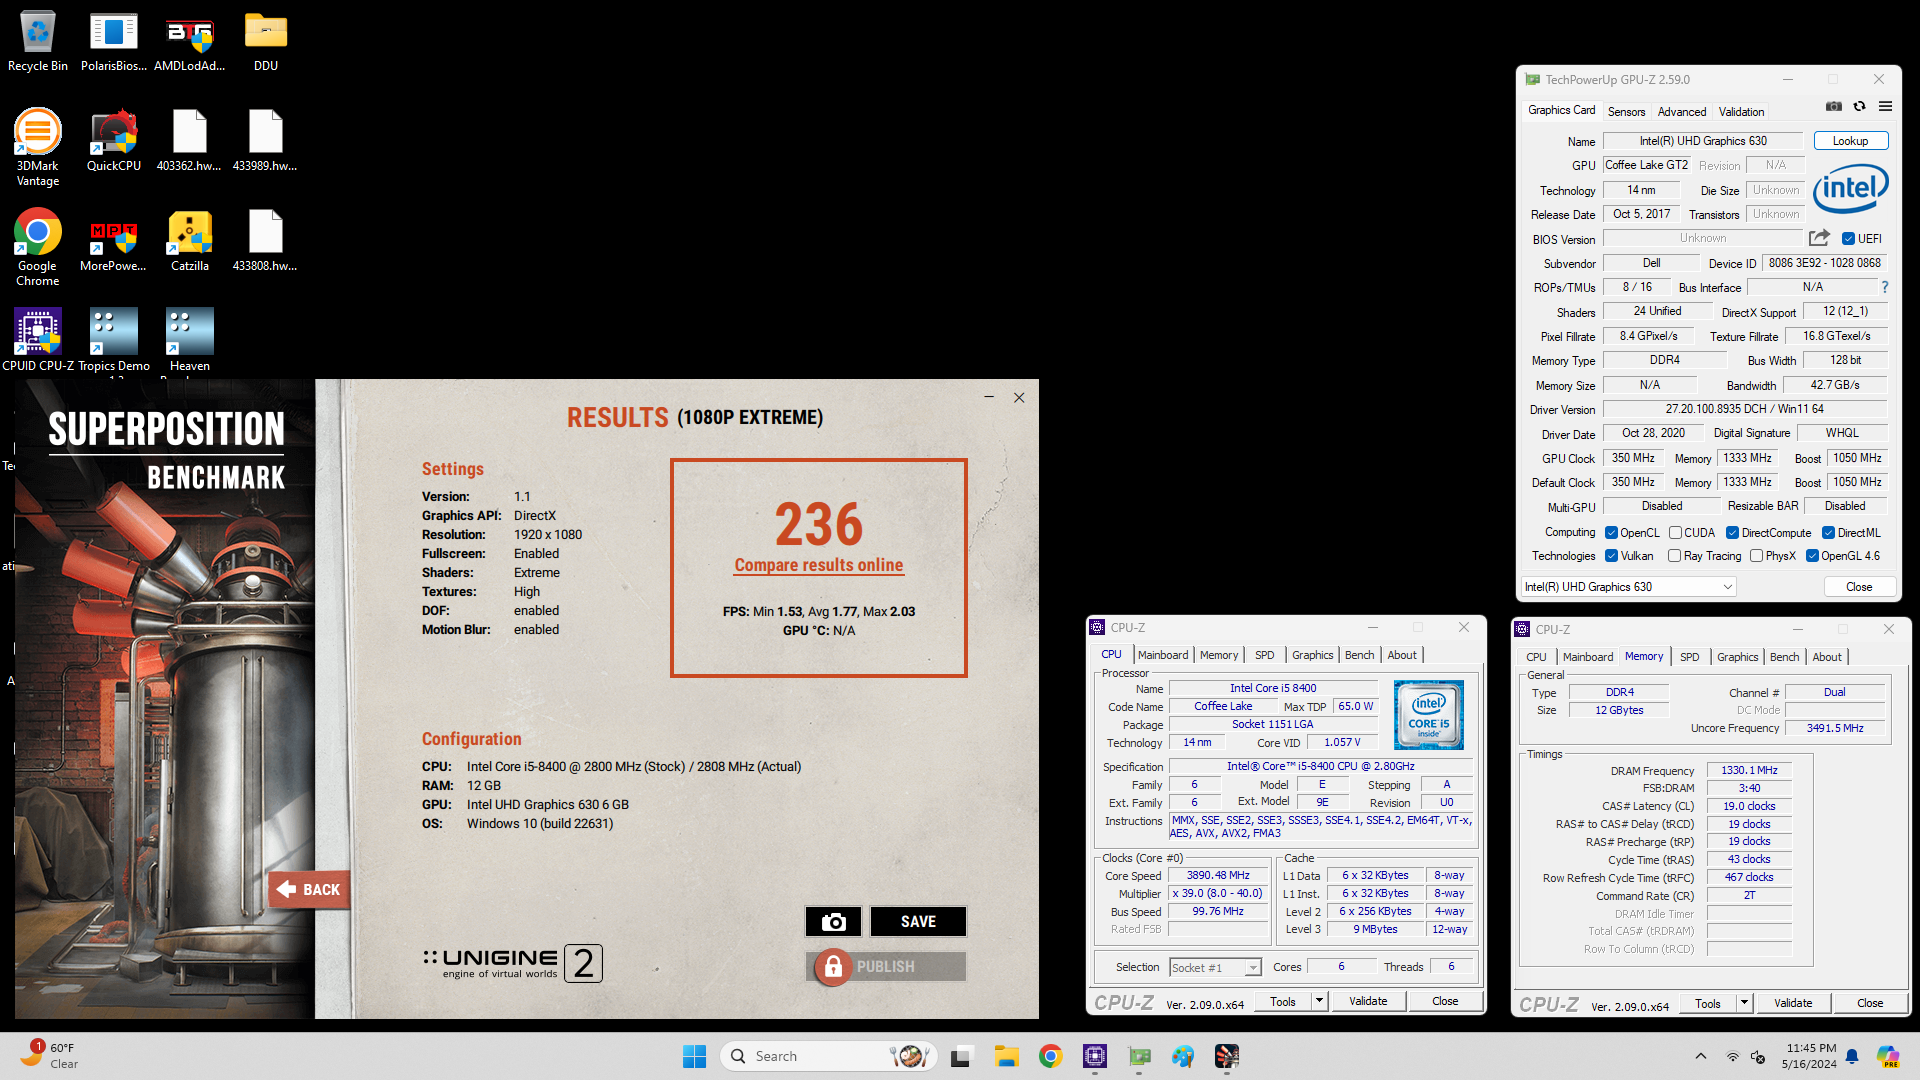
Task: Select the 403362.hw file icon
Action: [x=190, y=141]
